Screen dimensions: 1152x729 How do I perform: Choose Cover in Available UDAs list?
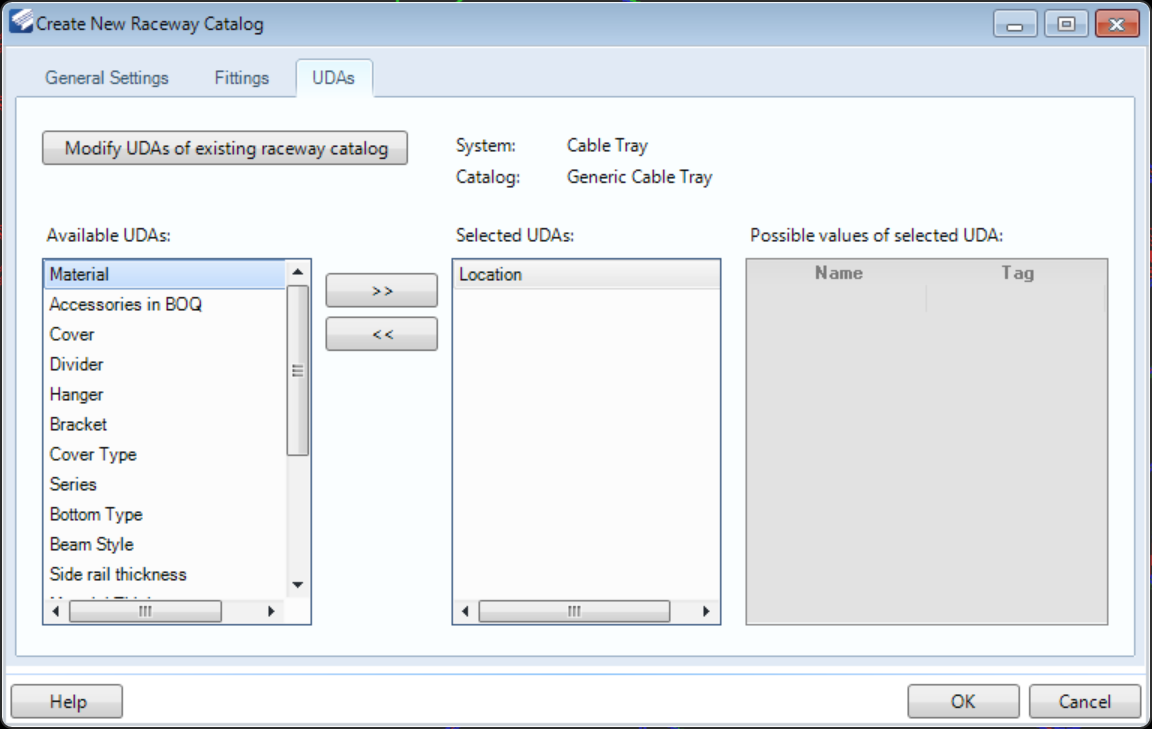pyautogui.click(x=165, y=334)
